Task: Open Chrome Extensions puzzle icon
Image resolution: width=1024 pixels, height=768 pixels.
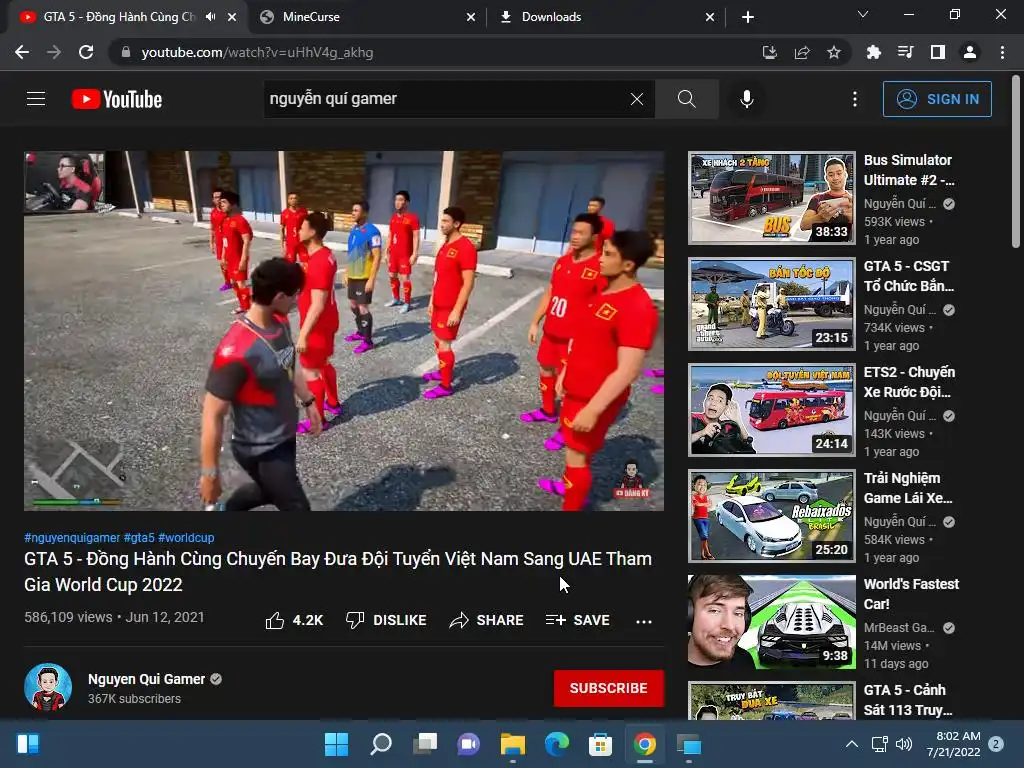Action: [873, 52]
